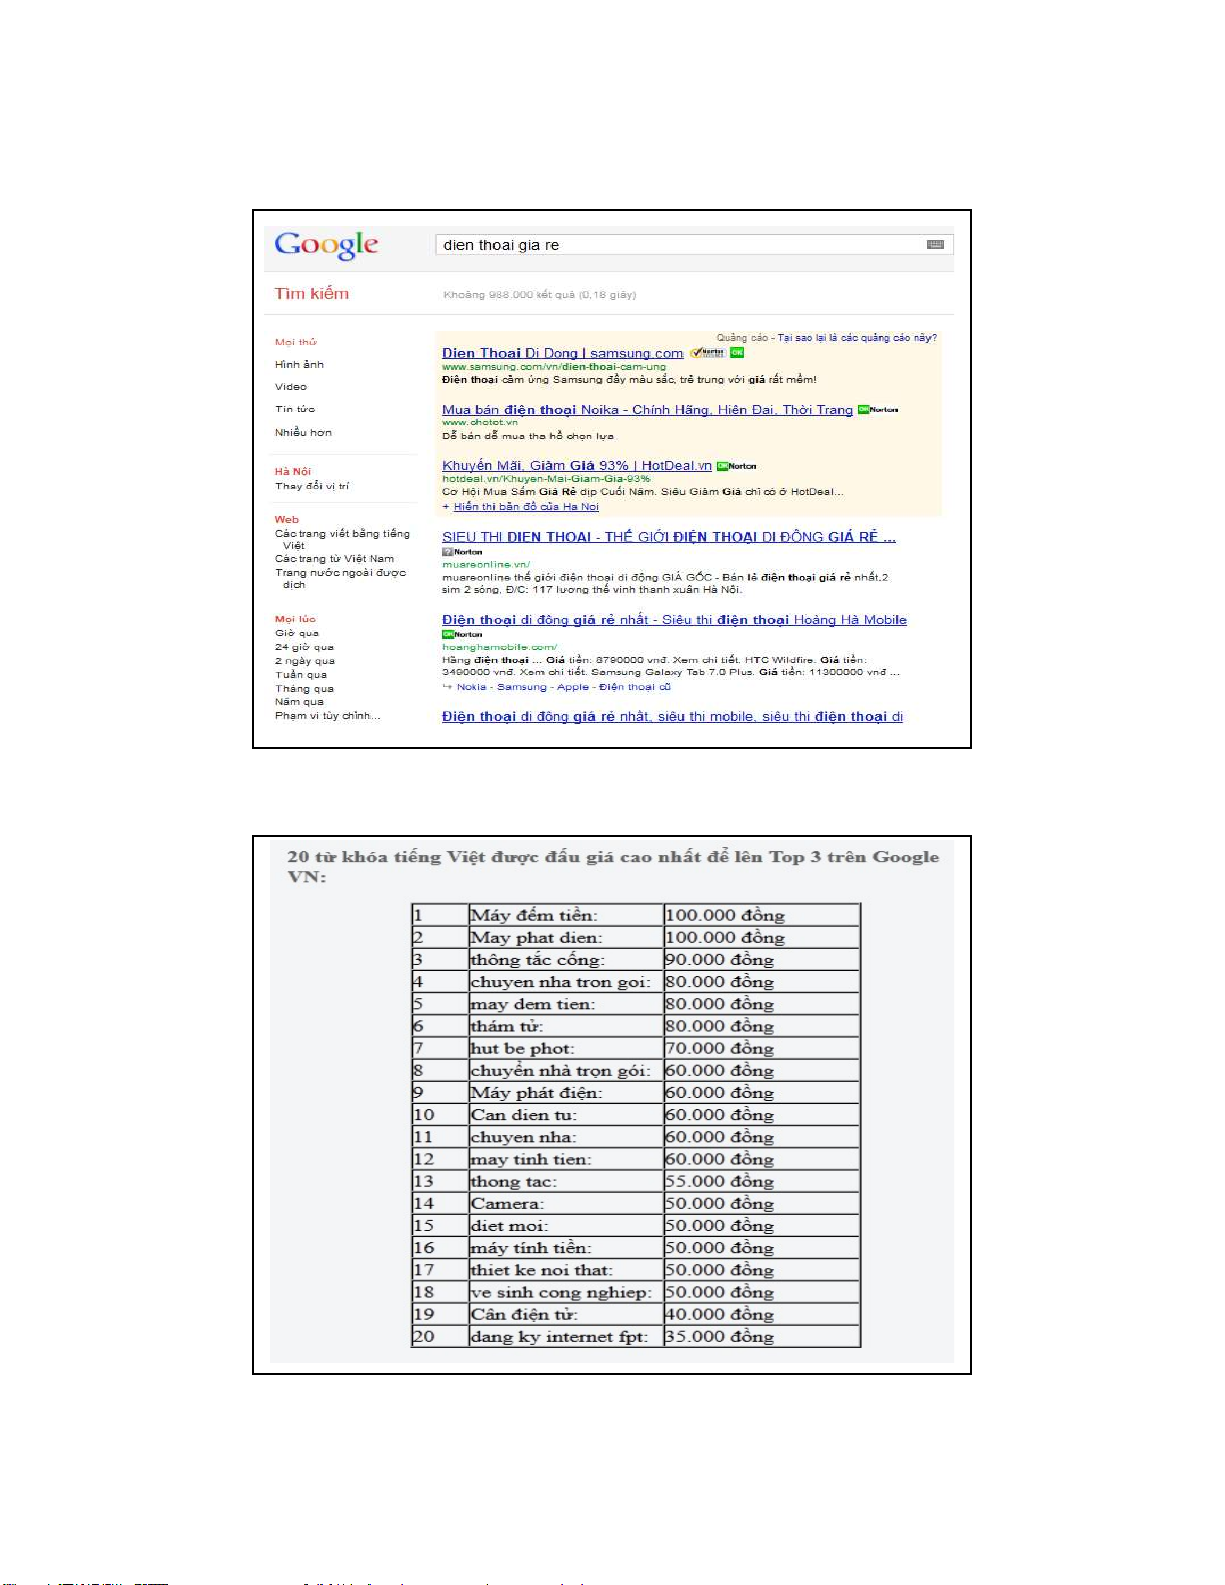This screenshot has width=1225, height=1585.
Task: Filter results by 'Giờ qua'
Action: coord(297,633)
